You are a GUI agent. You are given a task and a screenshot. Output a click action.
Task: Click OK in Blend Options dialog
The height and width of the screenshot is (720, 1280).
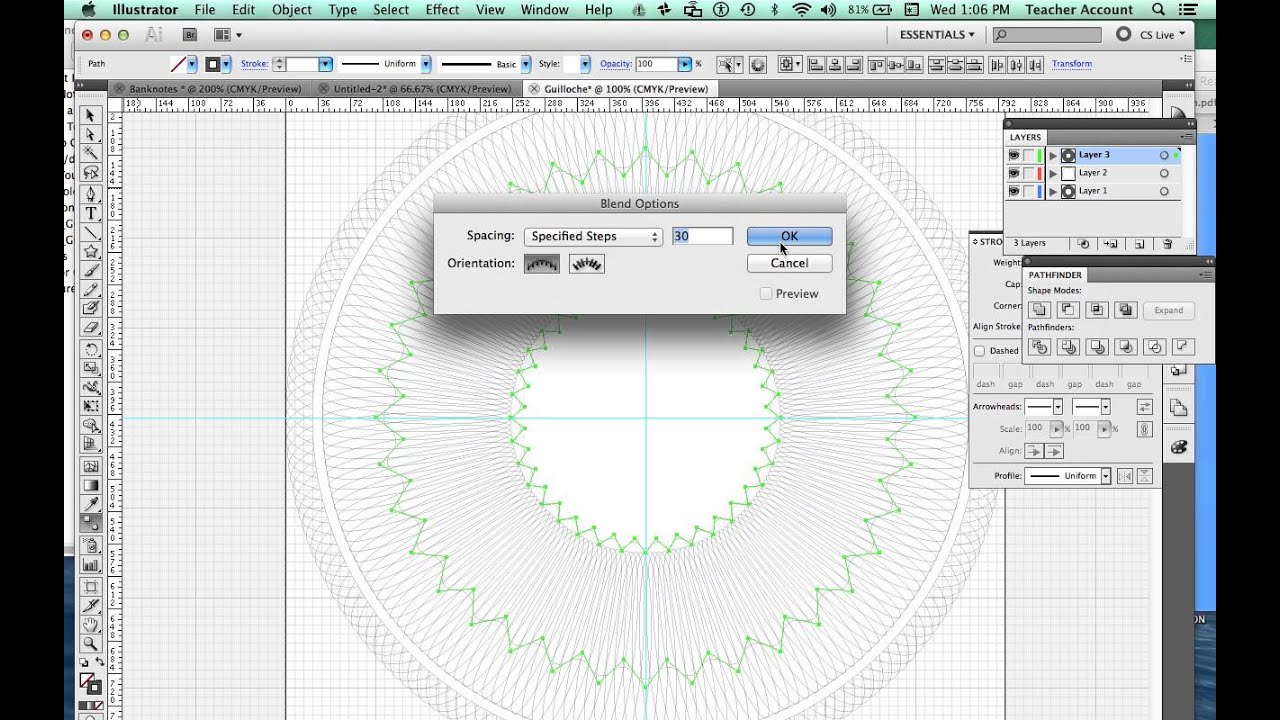[789, 237]
